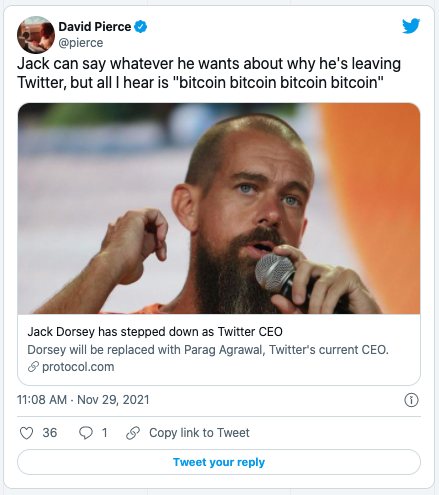Click the chain link copy icon
Image resolution: width=439 pixels, height=495 pixels.
(x=133, y=433)
